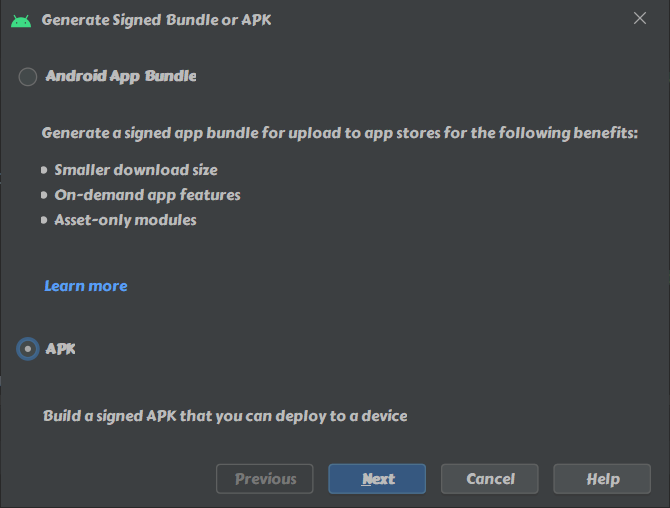Click 'Build a signed APK' description text

[x=225, y=416]
